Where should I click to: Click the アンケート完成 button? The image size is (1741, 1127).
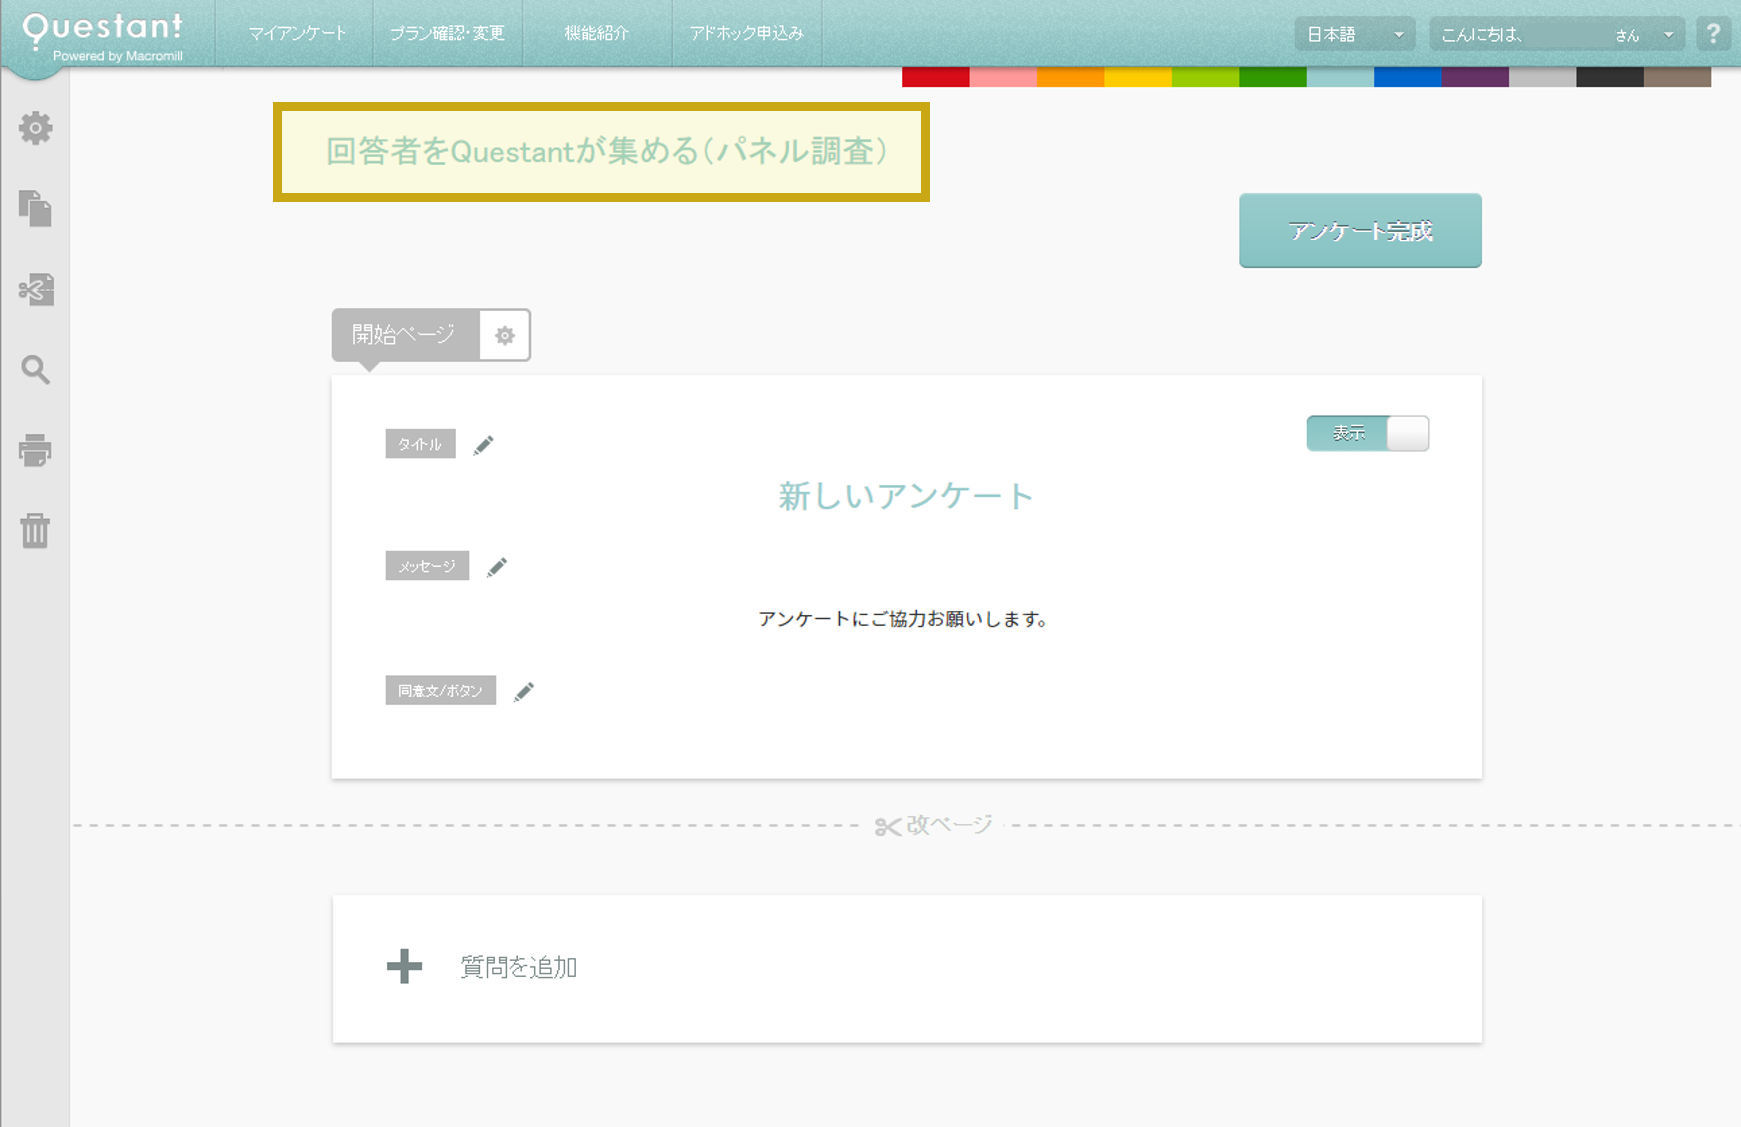click(1360, 231)
